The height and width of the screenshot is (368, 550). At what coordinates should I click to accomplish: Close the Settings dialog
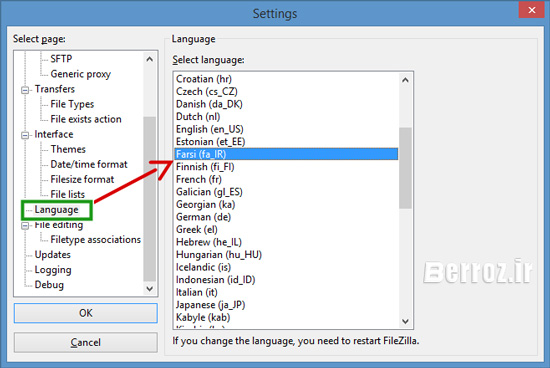[x=531, y=10]
